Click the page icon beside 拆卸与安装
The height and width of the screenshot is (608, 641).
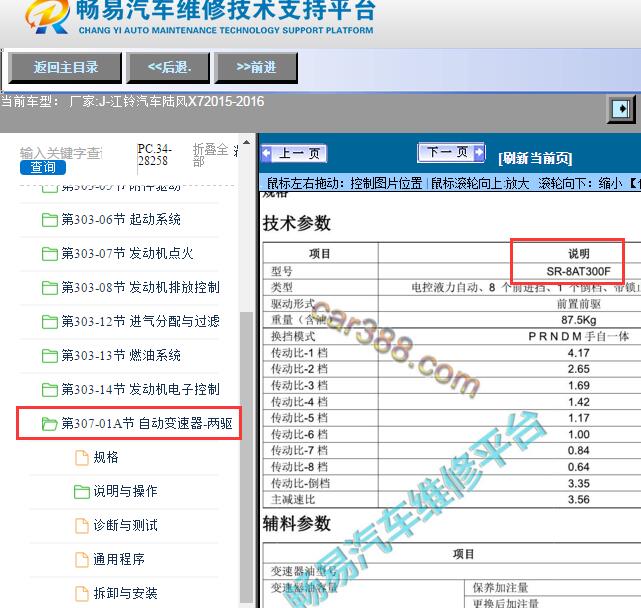[x=82, y=593]
